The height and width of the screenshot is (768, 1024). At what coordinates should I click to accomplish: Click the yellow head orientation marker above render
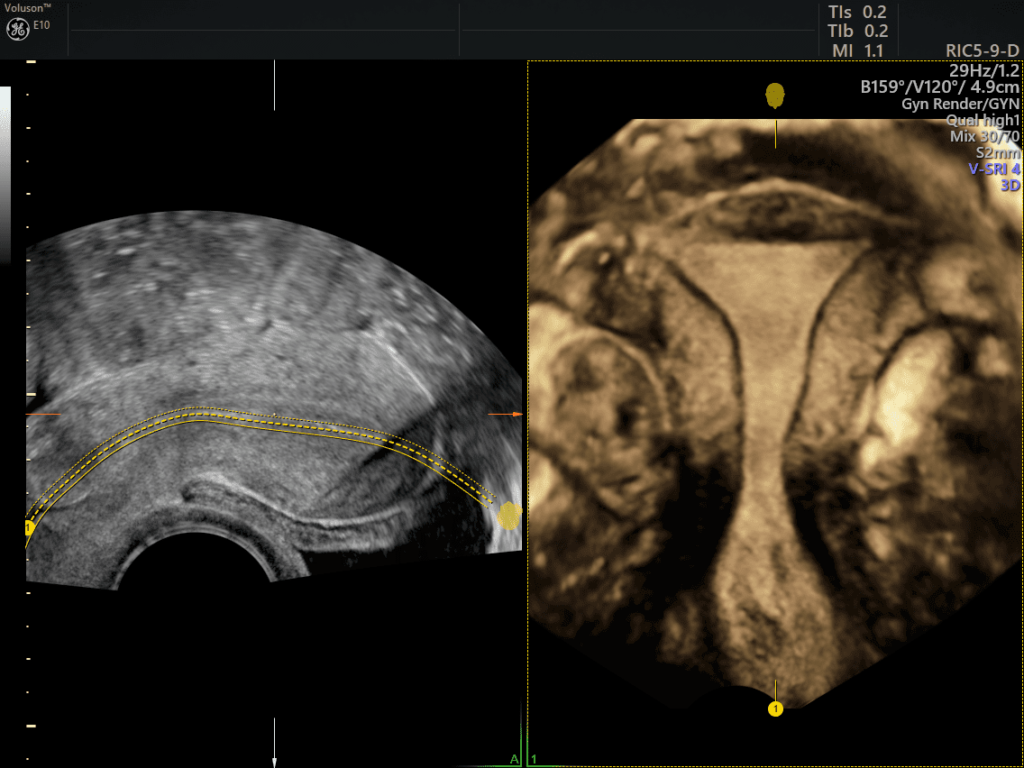(775, 96)
